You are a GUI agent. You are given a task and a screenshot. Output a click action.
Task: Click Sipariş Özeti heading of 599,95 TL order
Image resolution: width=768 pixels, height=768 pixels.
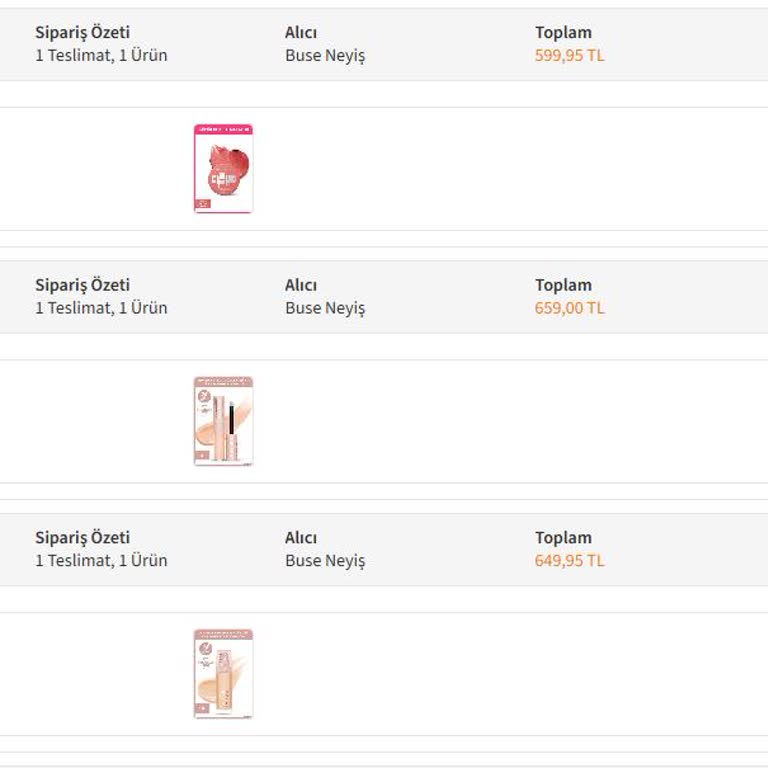[82, 33]
